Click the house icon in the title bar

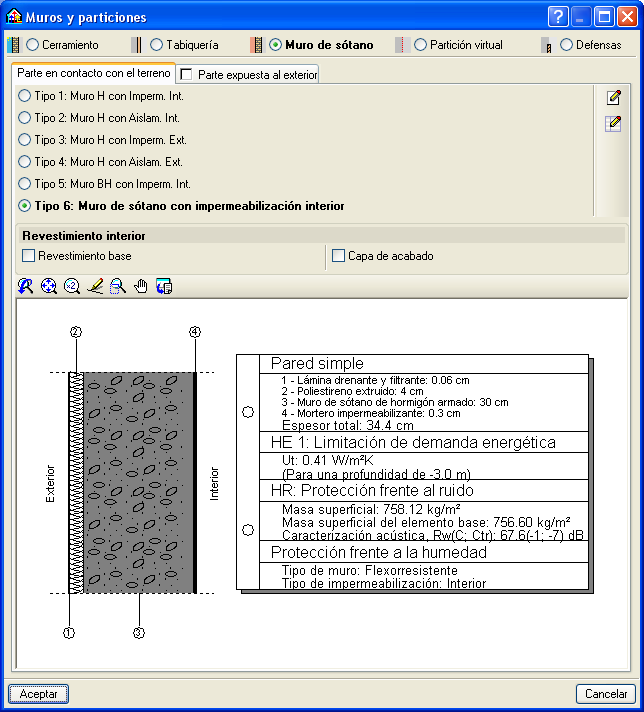tap(14, 16)
